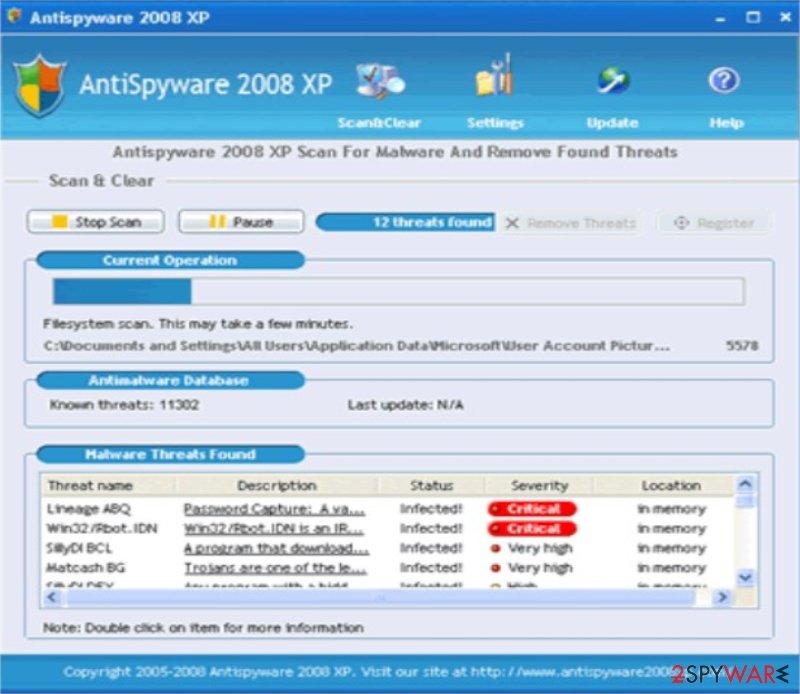The image size is (800, 694).
Task: Click the horizontal scroll left arrow
Action: coord(52,597)
